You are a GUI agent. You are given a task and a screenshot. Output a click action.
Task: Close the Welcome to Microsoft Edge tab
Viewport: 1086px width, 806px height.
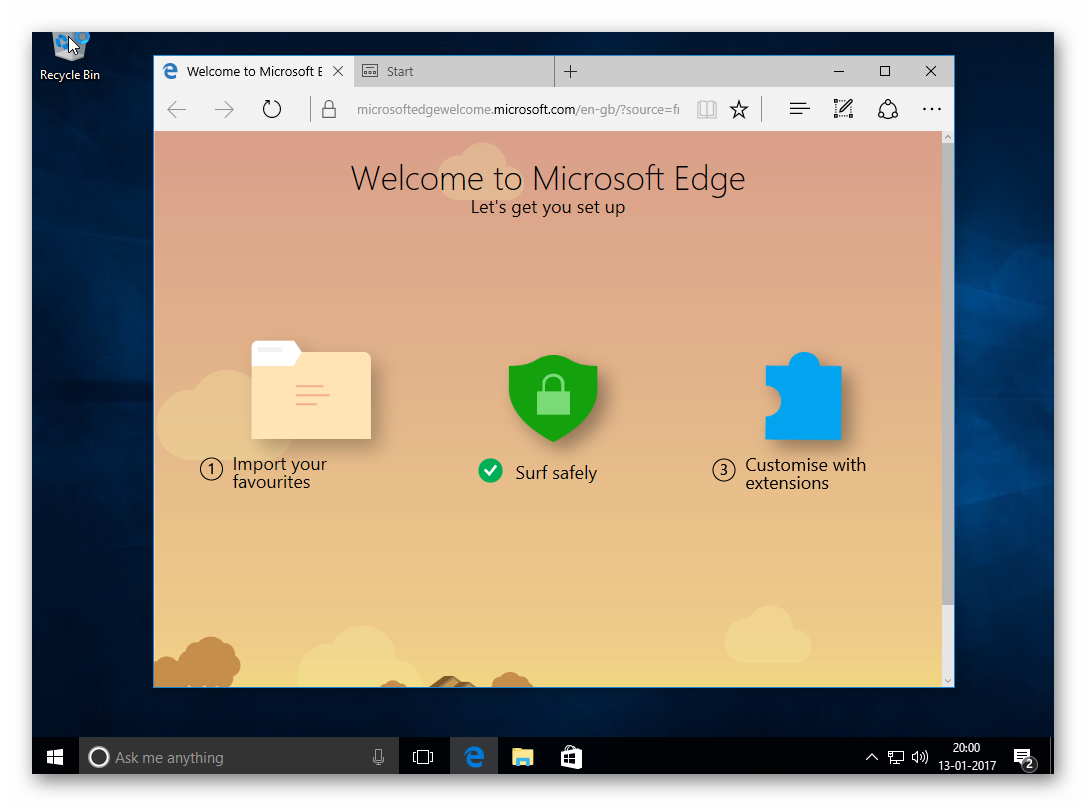338,71
